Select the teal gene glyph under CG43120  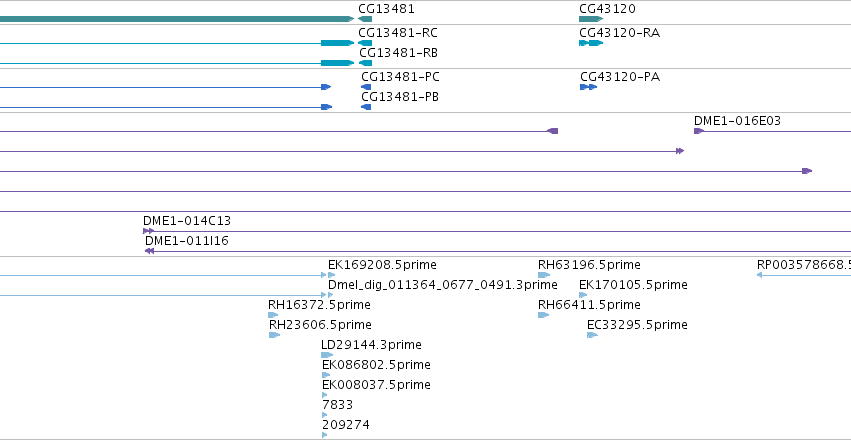point(591,19)
